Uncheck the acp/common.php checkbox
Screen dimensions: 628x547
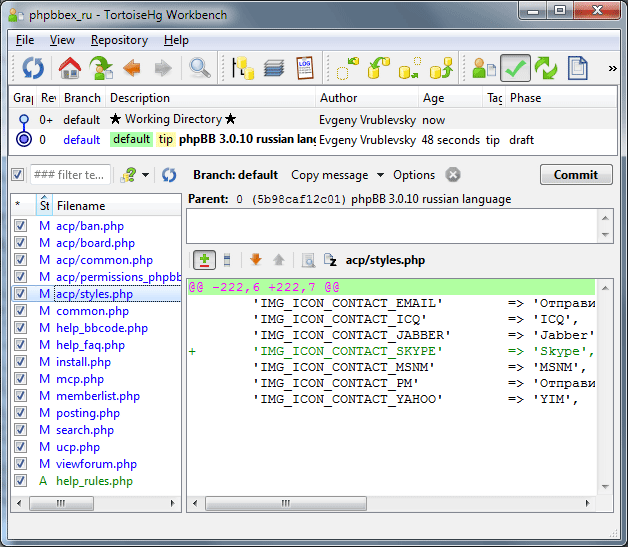[x=20, y=260]
